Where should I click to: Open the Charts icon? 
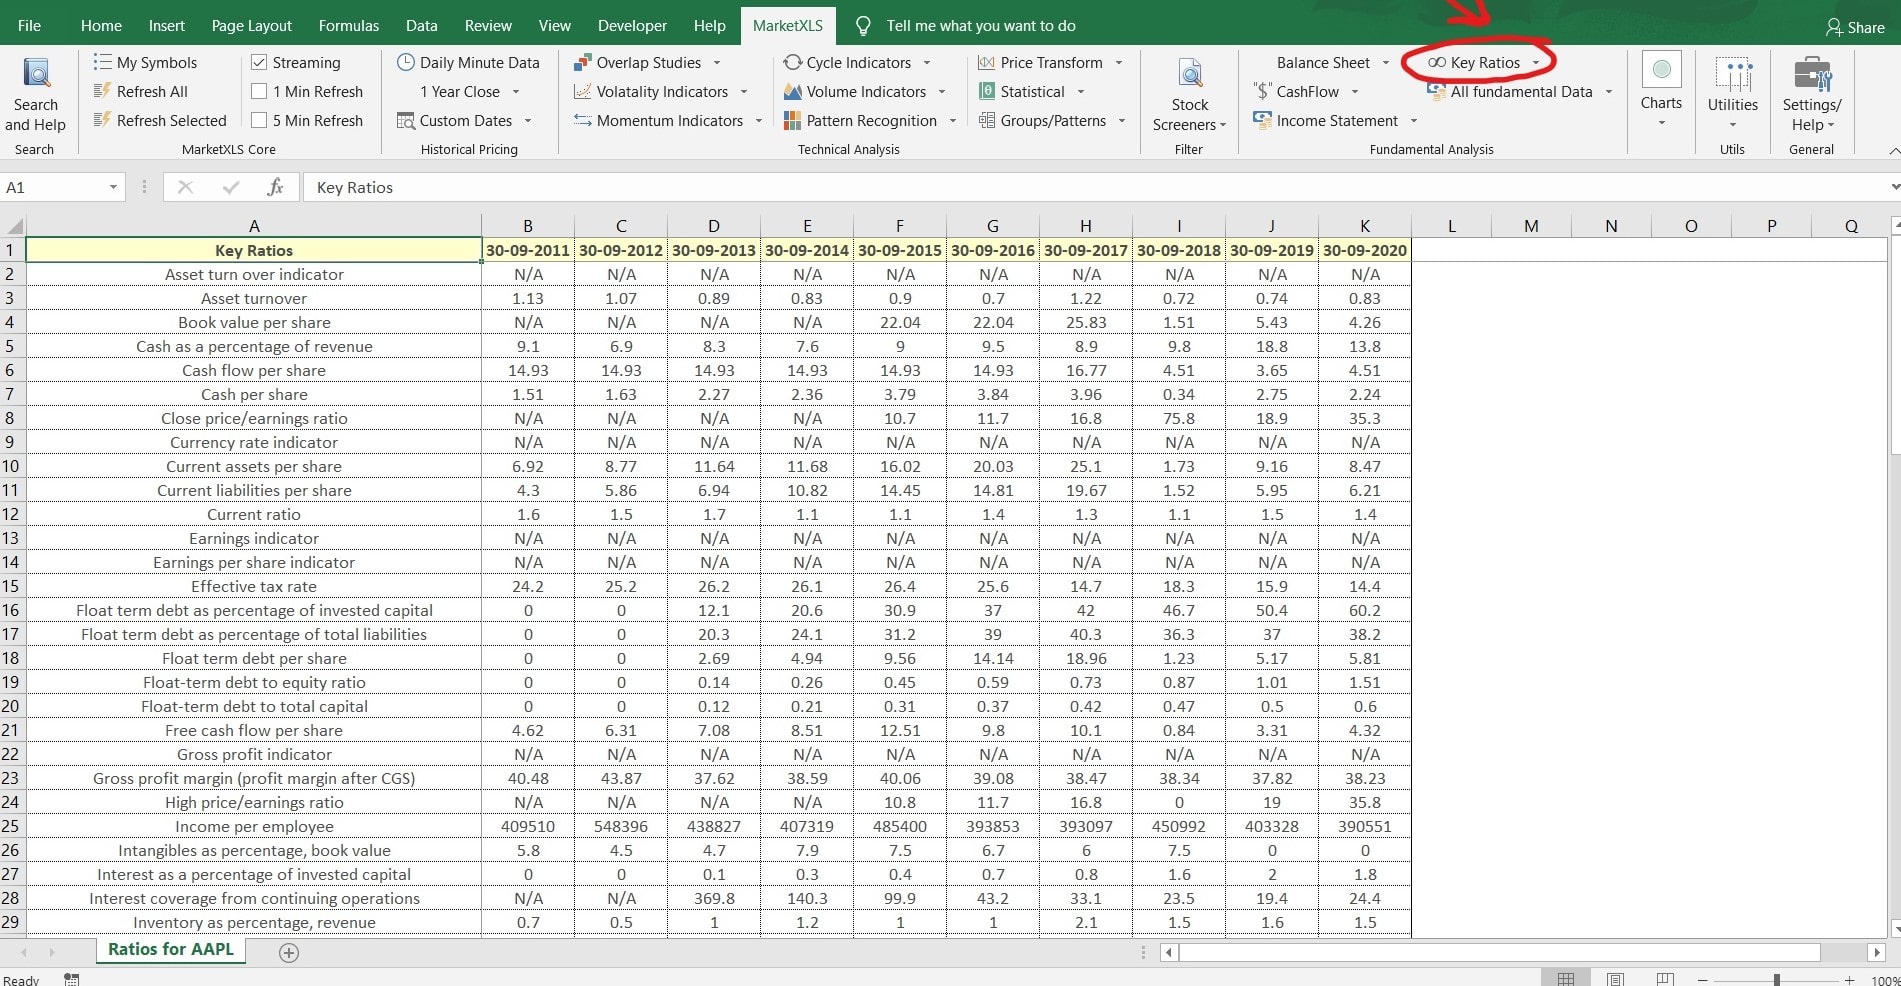click(1661, 70)
